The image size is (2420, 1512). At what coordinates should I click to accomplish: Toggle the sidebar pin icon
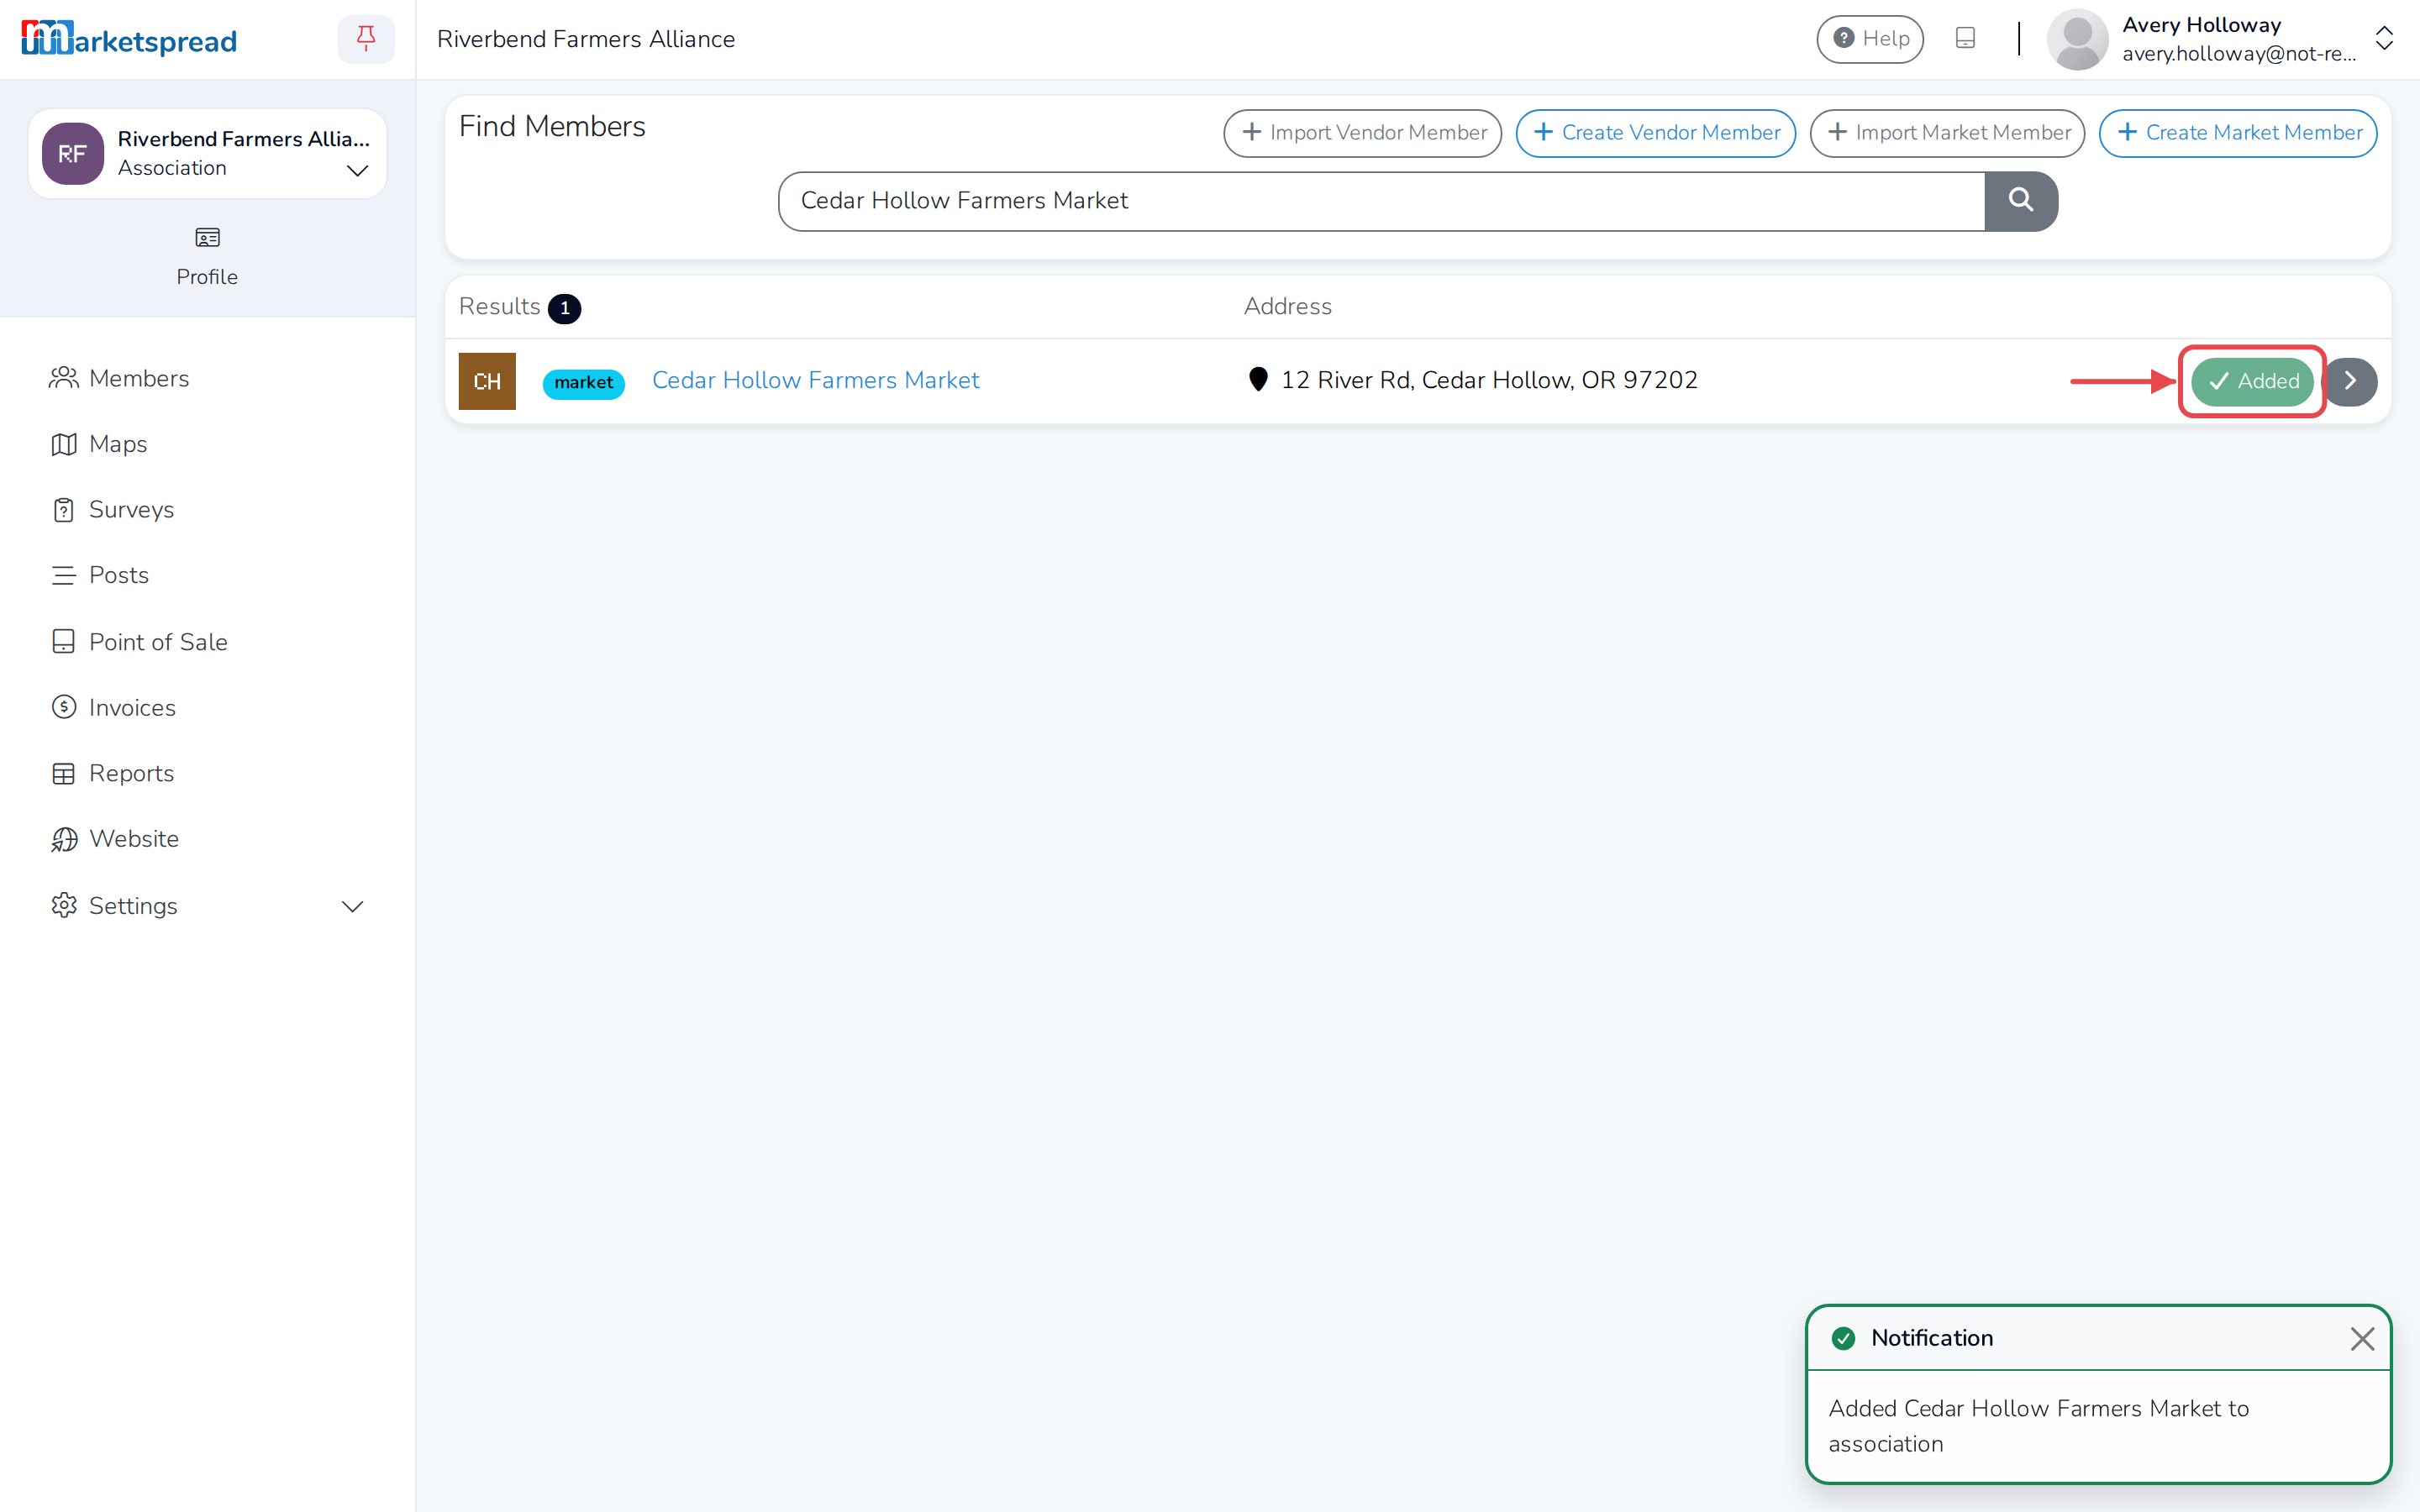tap(366, 39)
